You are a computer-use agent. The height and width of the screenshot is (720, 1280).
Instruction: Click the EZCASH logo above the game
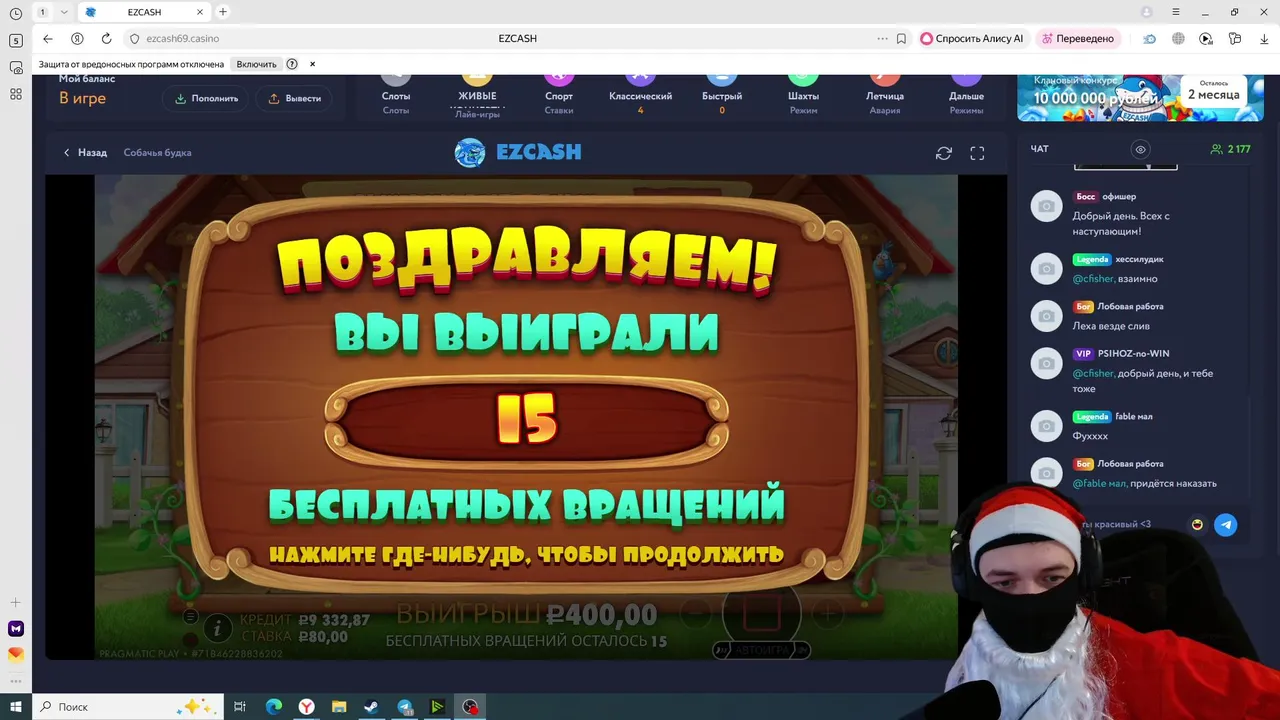point(518,152)
